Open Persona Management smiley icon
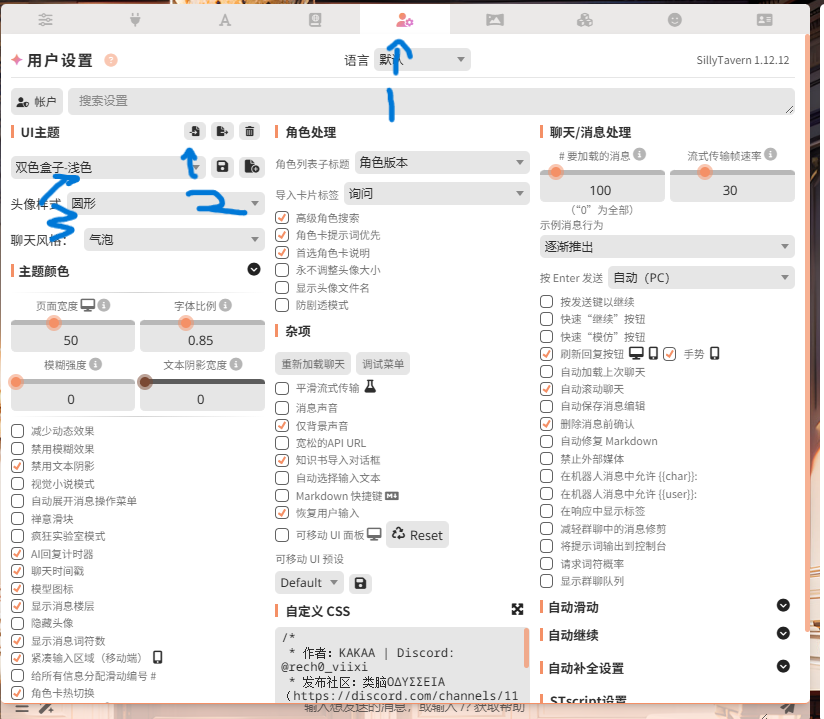Viewport: 824px width, 719px height. [x=675, y=19]
